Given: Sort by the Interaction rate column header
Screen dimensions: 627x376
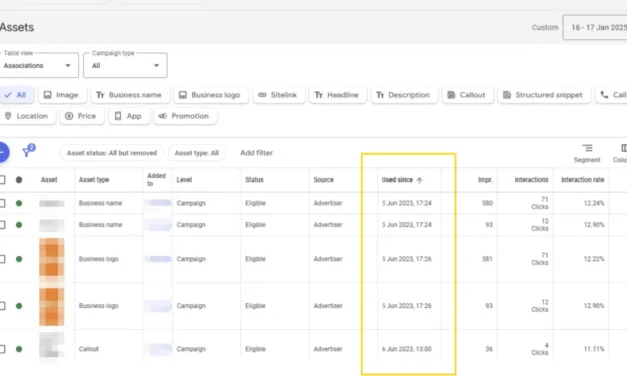Looking at the screenshot, I should (x=583, y=180).
